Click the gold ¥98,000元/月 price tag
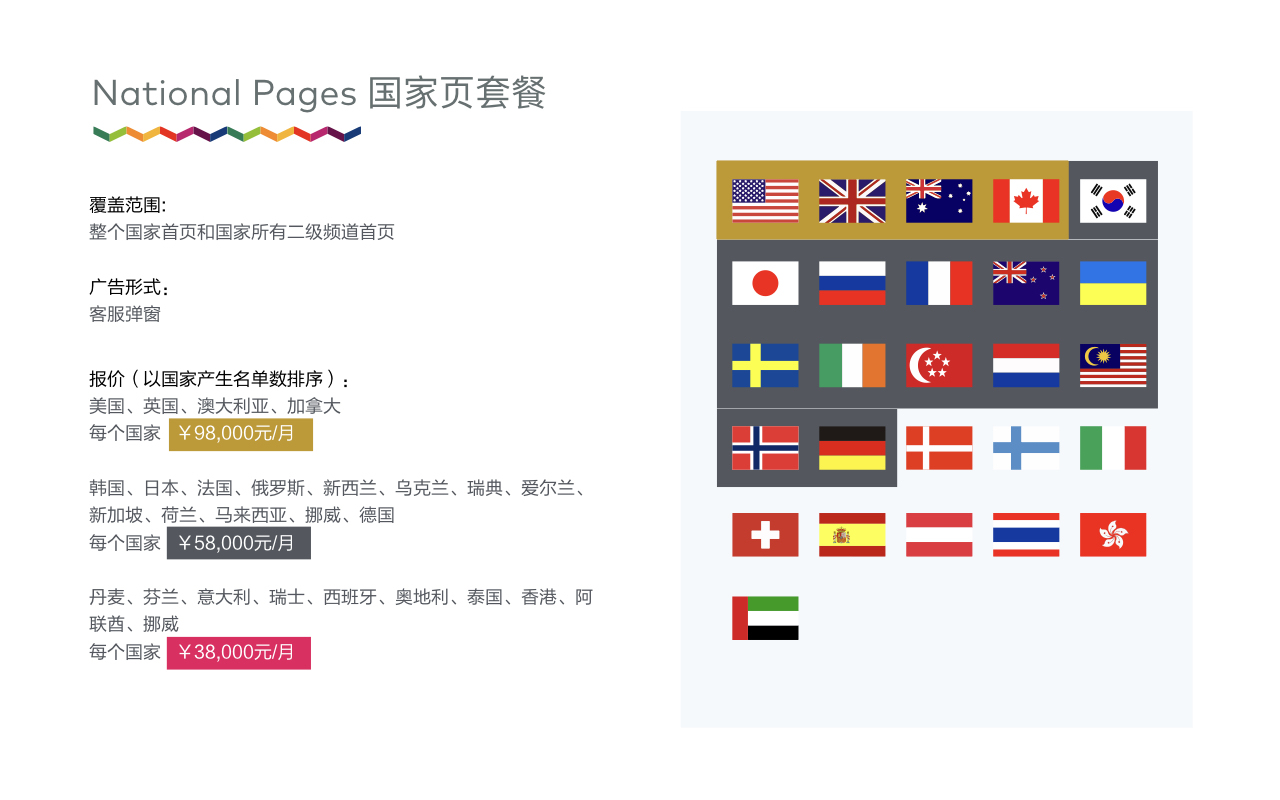The image size is (1280, 800). click(240, 434)
